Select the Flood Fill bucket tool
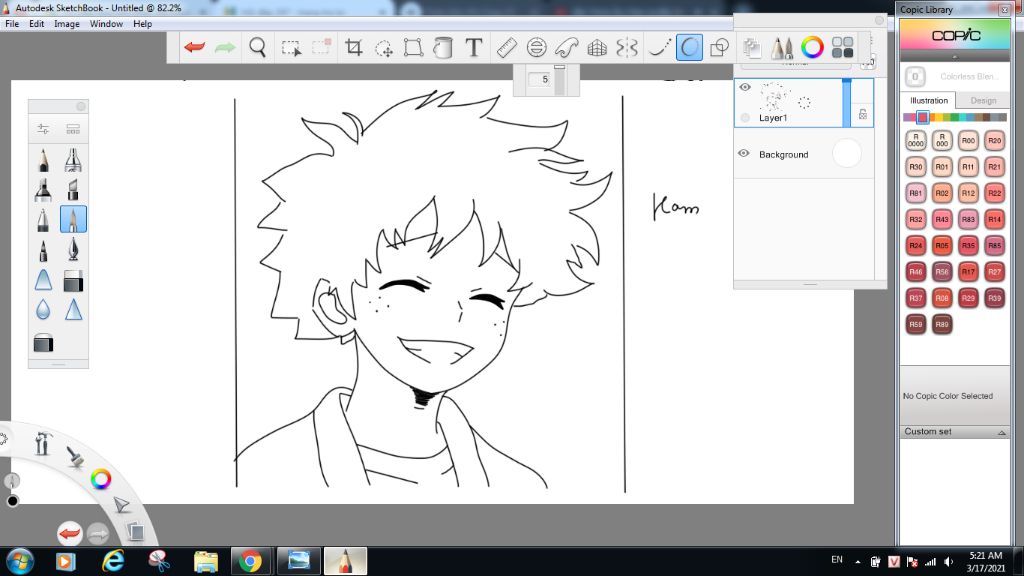 pyautogui.click(x=443, y=47)
